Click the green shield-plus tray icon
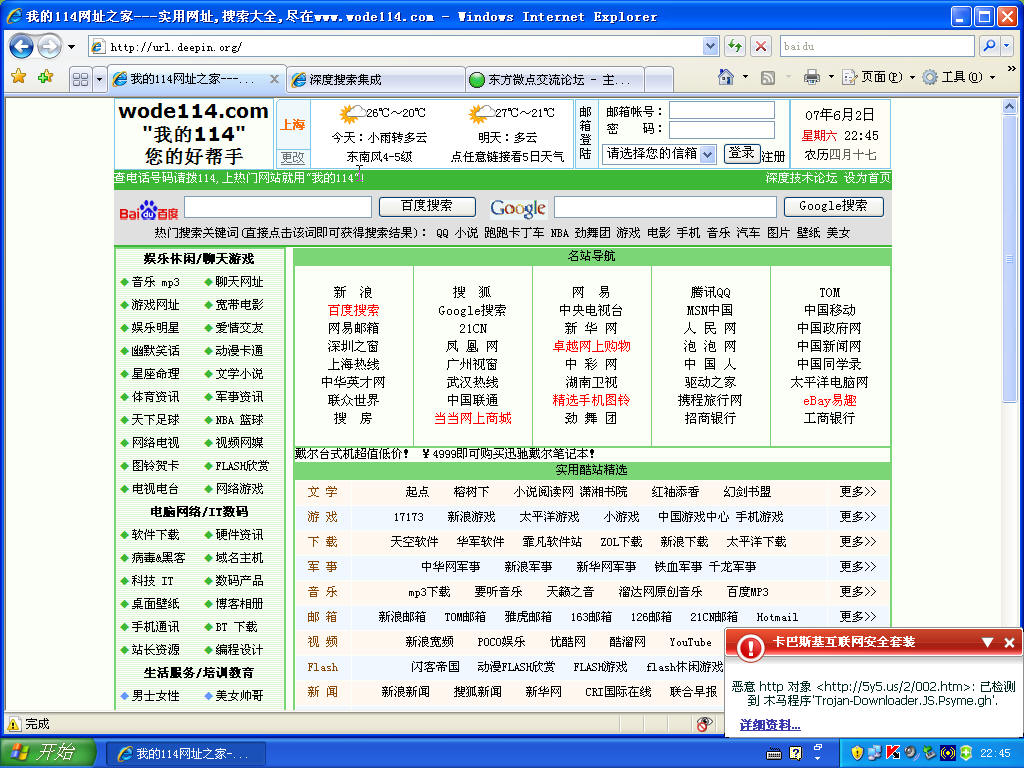This screenshot has width=1024, height=768. coord(966,753)
